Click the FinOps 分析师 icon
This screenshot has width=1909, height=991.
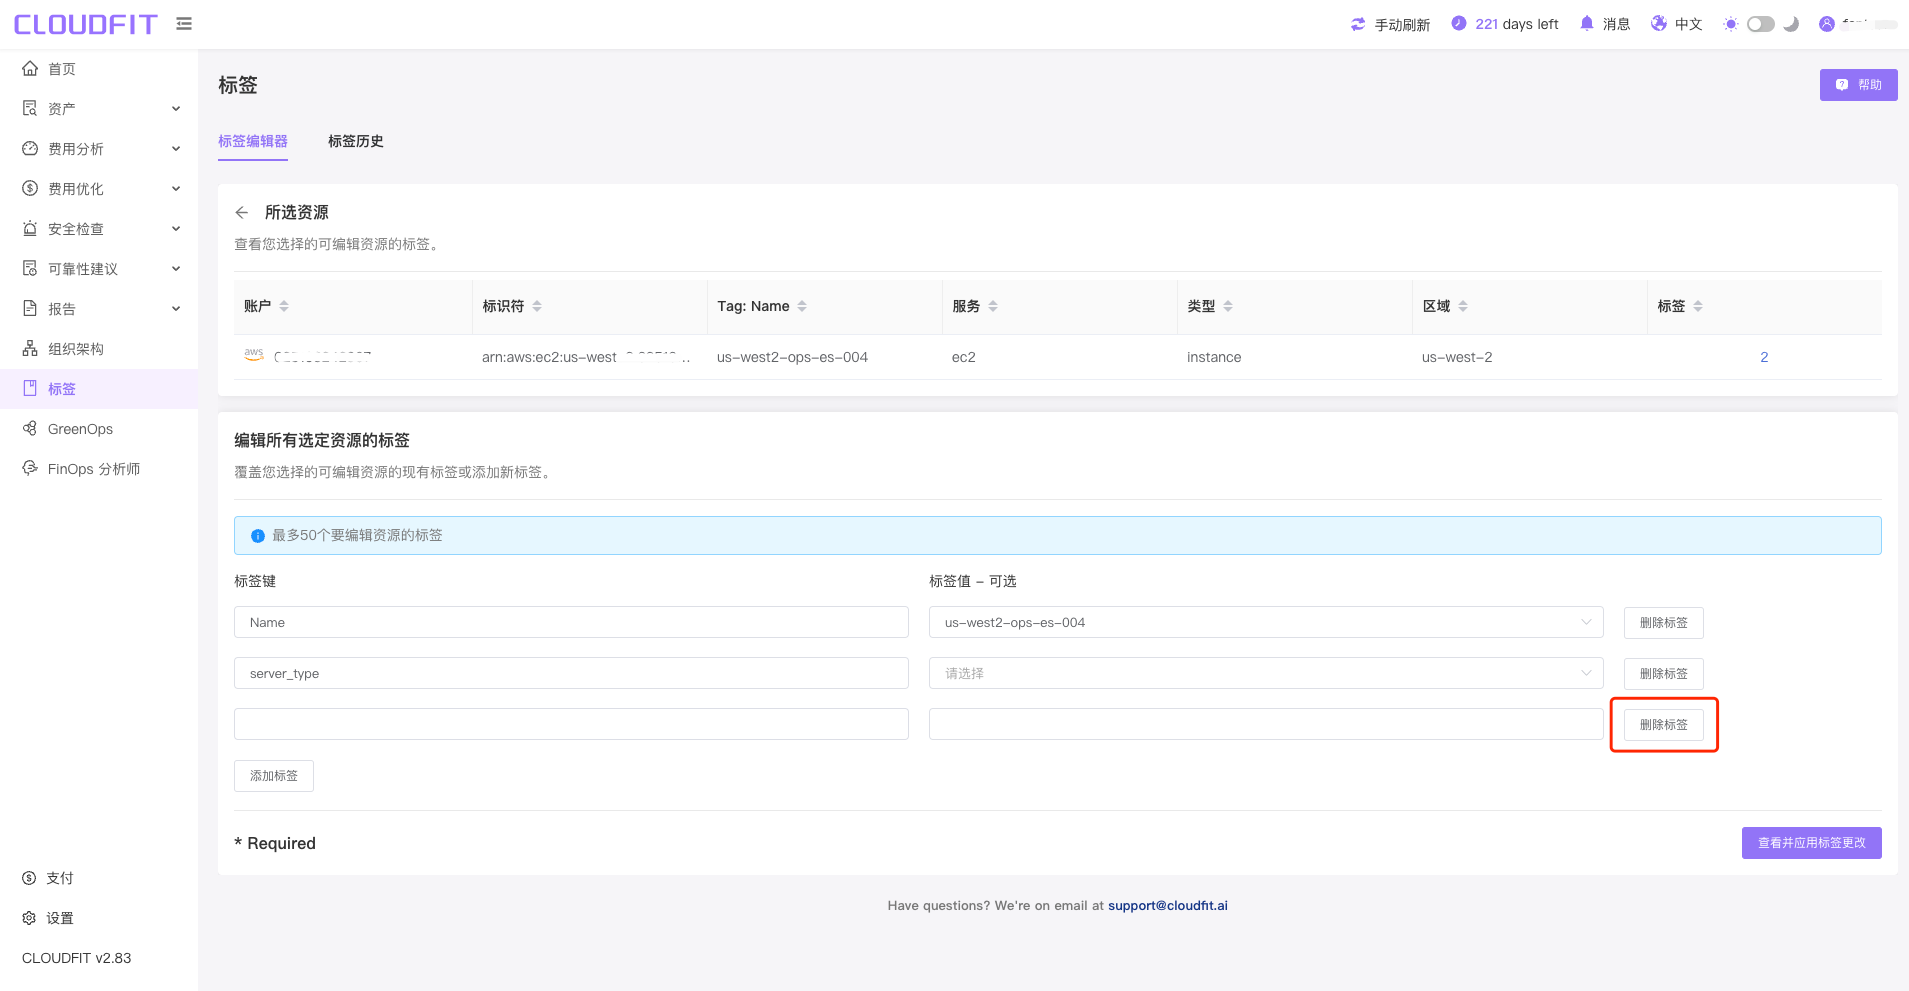(x=30, y=468)
